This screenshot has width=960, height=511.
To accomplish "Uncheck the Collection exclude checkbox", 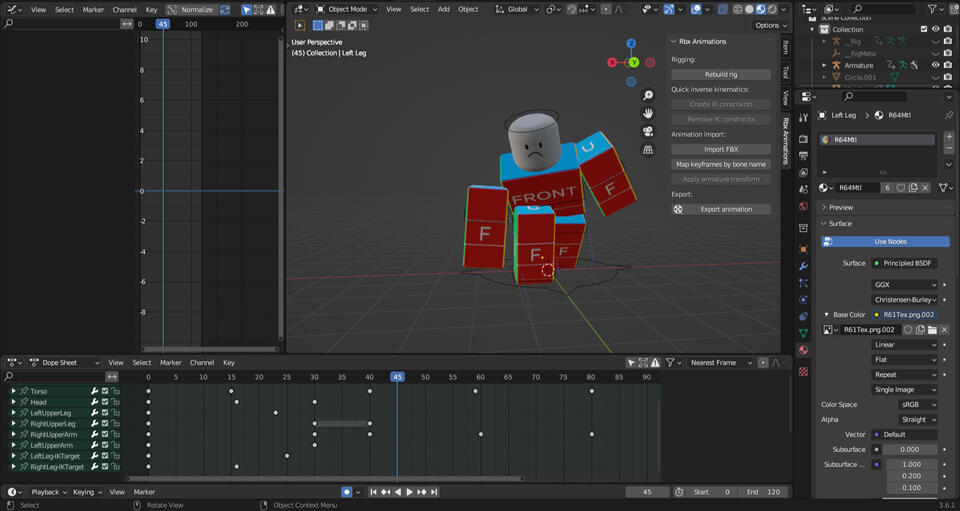I will pyautogui.click(x=924, y=29).
